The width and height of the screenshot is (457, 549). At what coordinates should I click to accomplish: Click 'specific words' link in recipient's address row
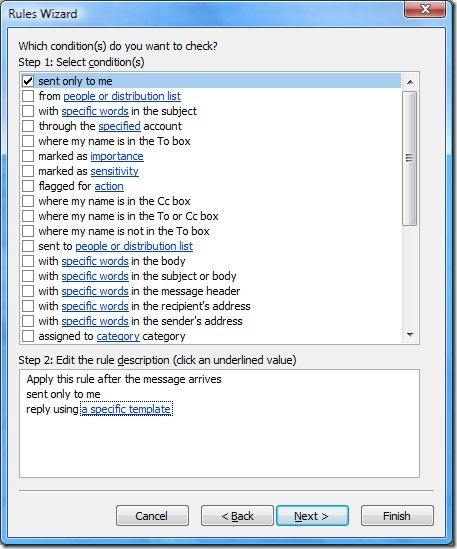(95, 306)
